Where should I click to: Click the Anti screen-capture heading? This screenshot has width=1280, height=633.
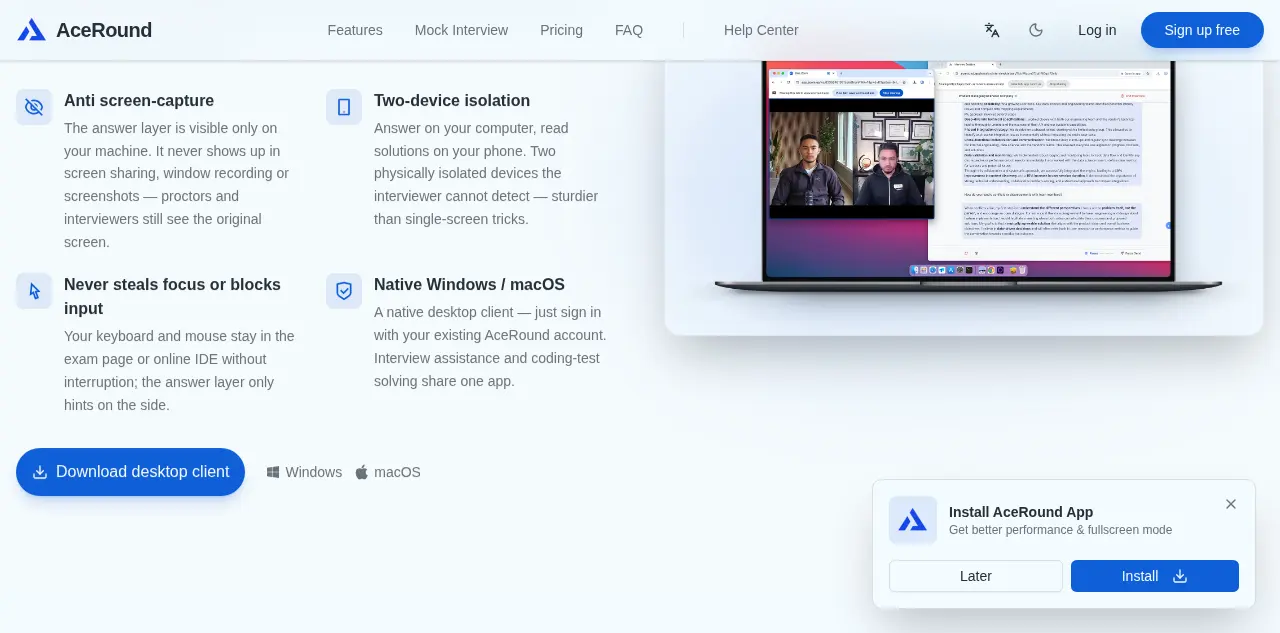pyautogui.click(x=139, y=100)
